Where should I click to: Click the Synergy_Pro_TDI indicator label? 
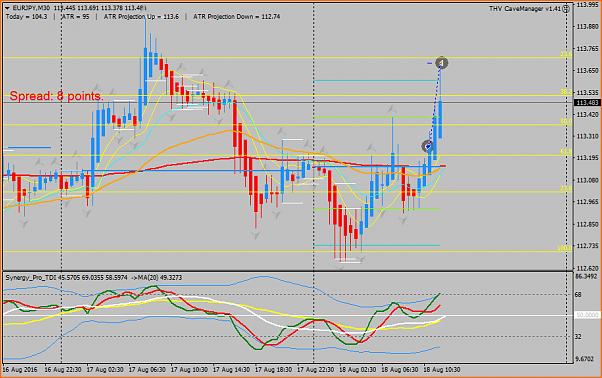point(31,277)
